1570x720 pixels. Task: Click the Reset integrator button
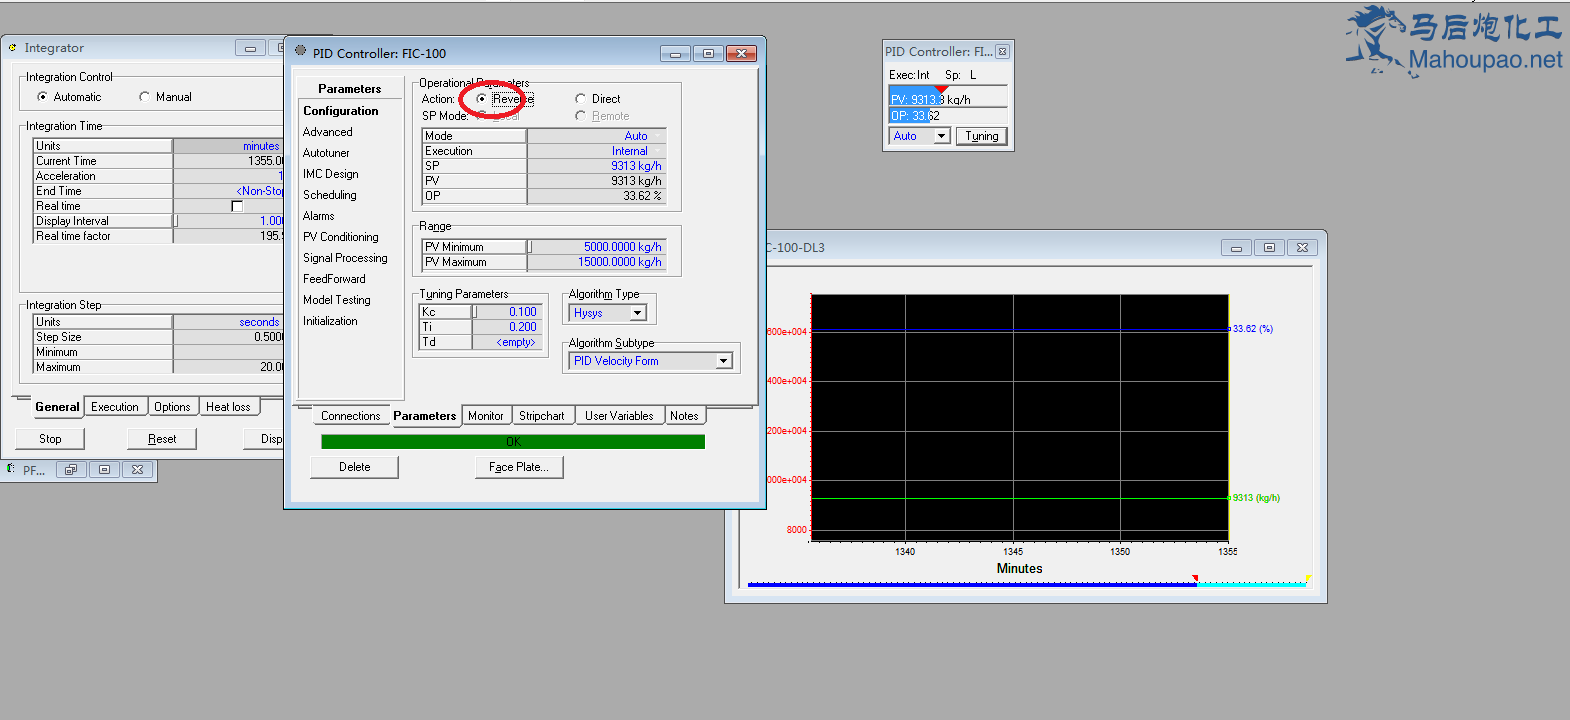162,439
